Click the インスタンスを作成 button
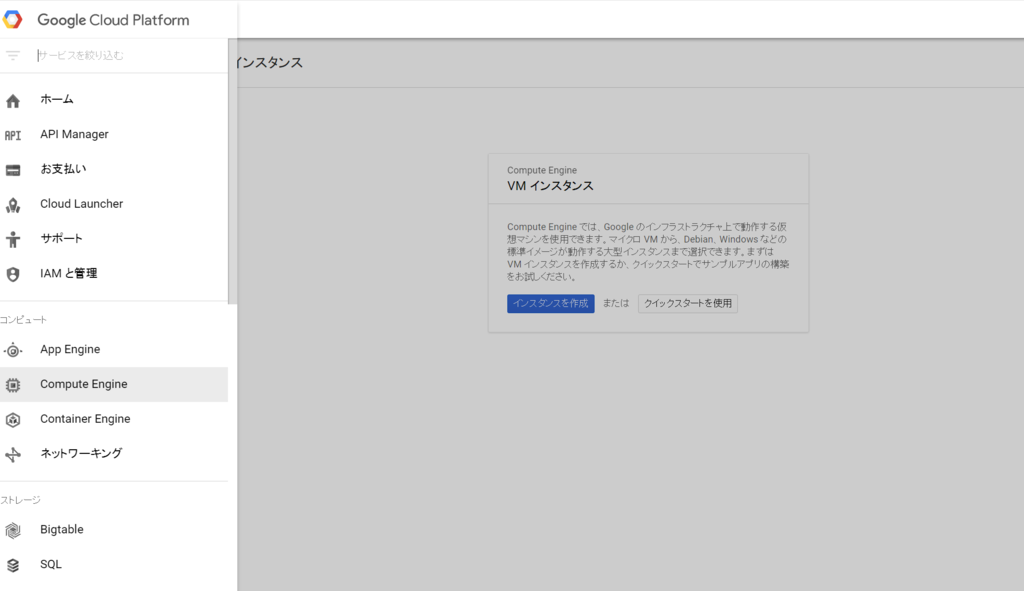This screenshot has height=591, width=1024. click(551, 304)
